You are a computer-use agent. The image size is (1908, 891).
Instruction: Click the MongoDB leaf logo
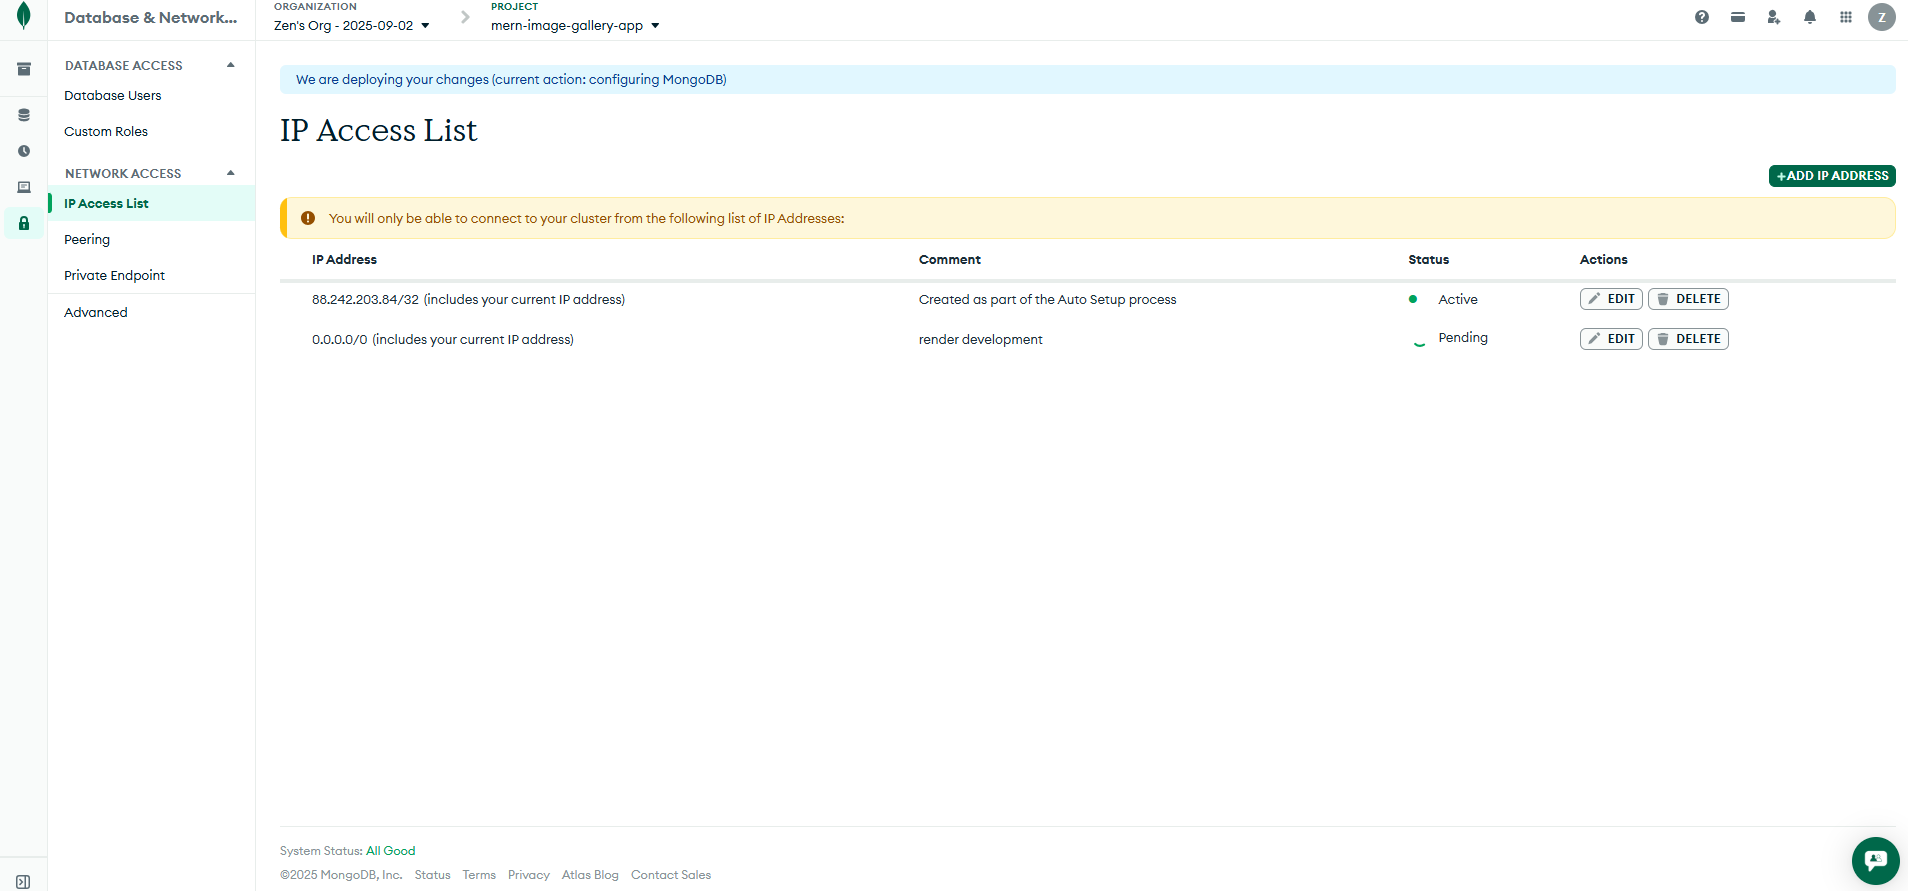(x=24, y=16)
